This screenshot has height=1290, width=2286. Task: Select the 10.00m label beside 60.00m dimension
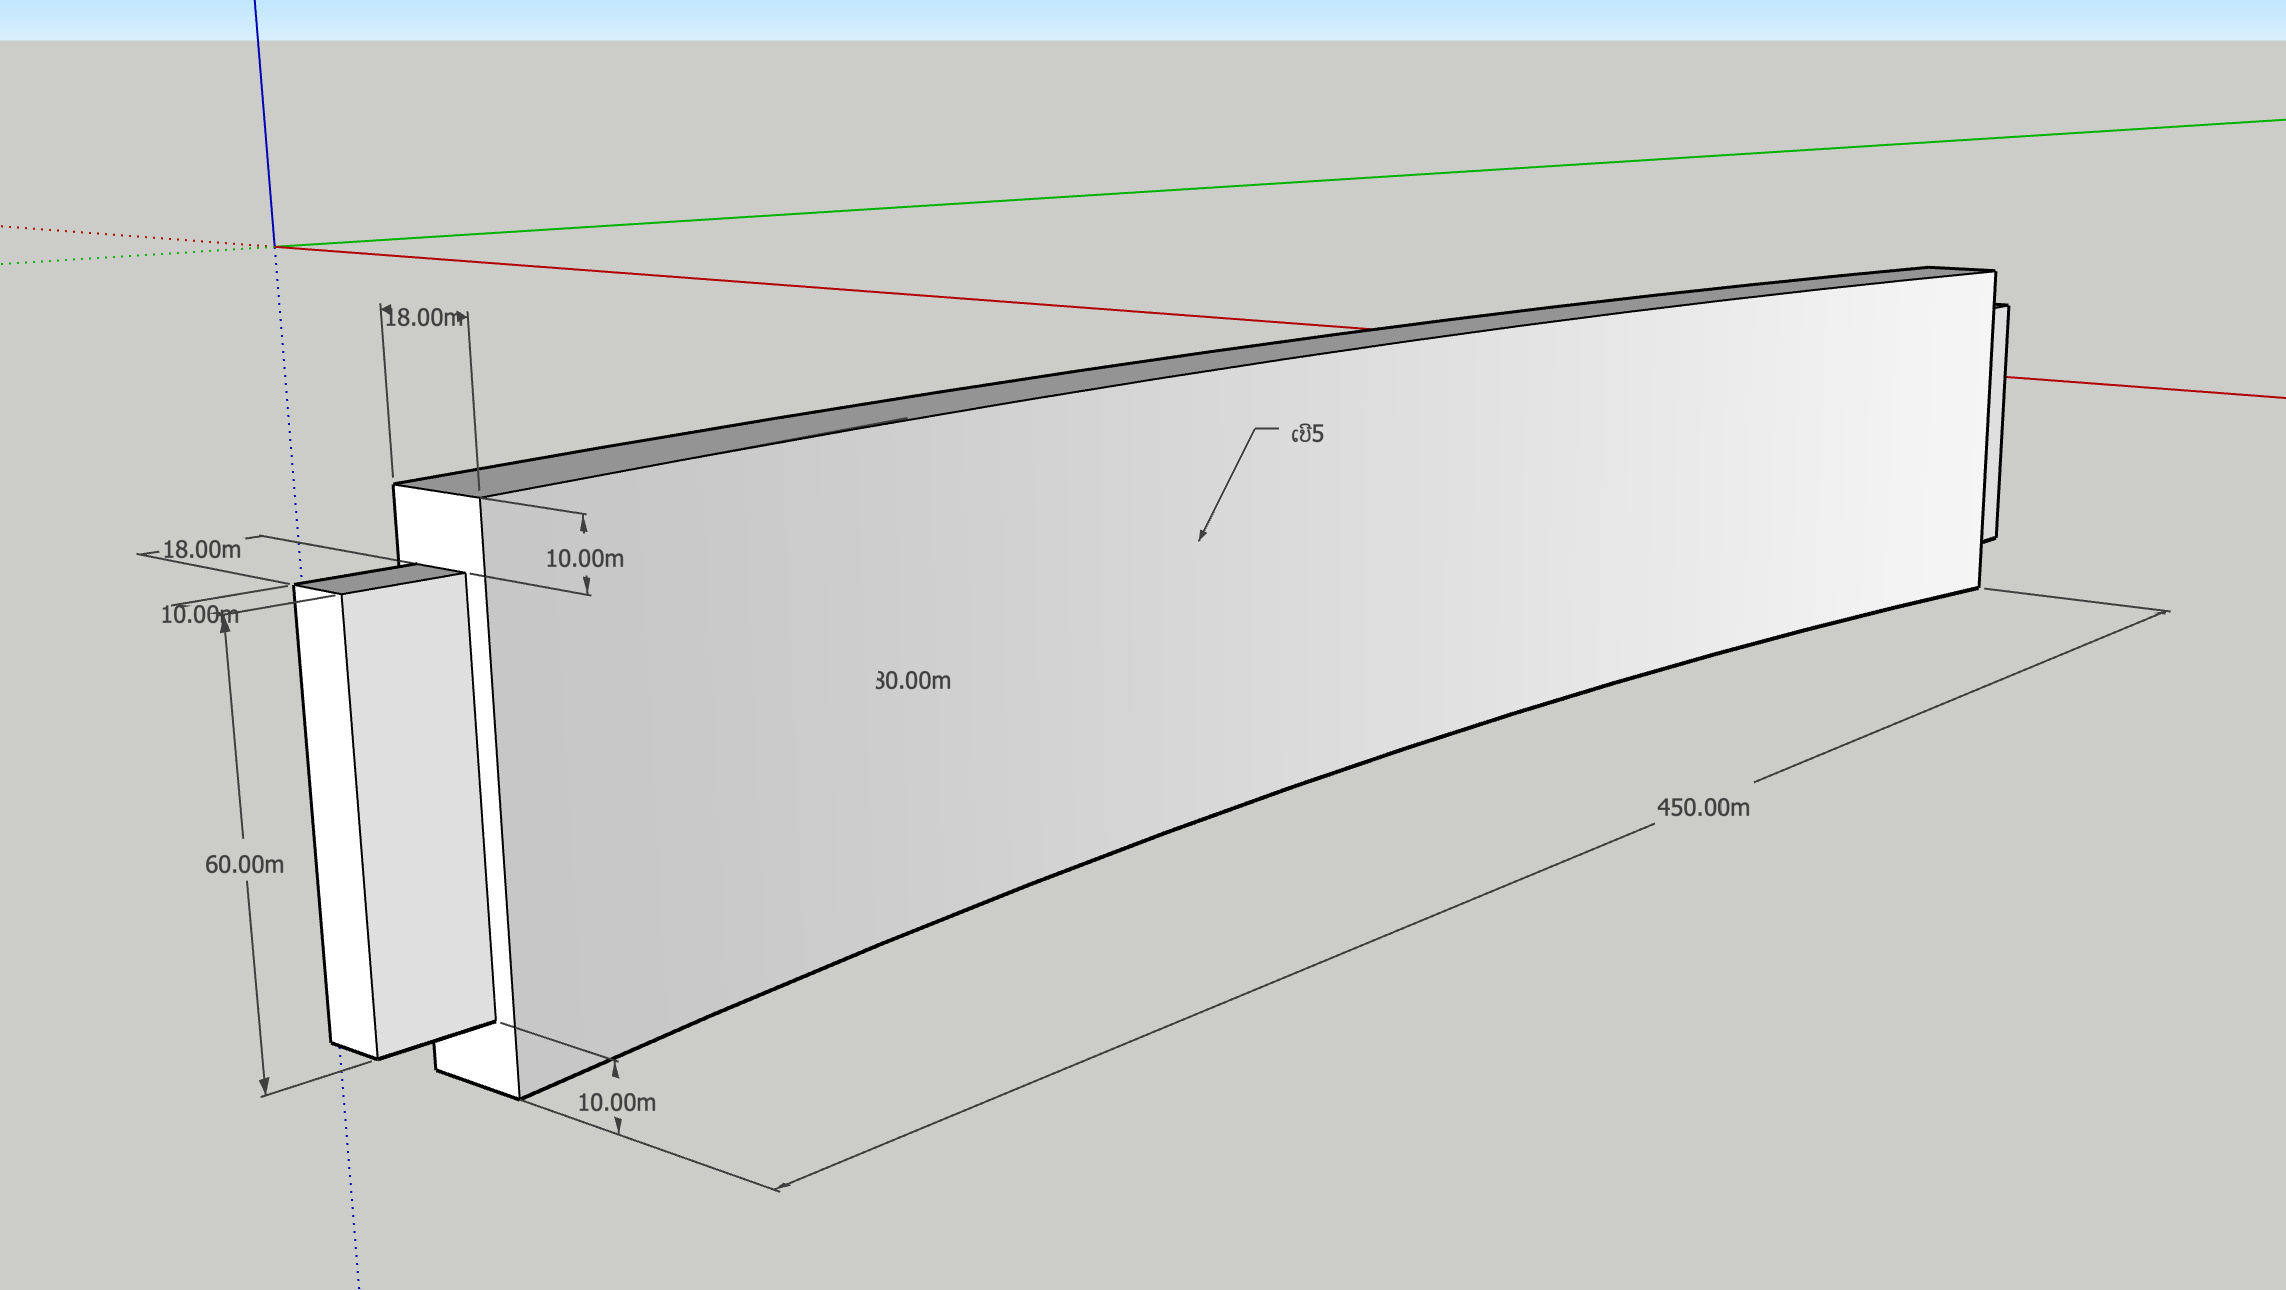(x=199, y=614)
